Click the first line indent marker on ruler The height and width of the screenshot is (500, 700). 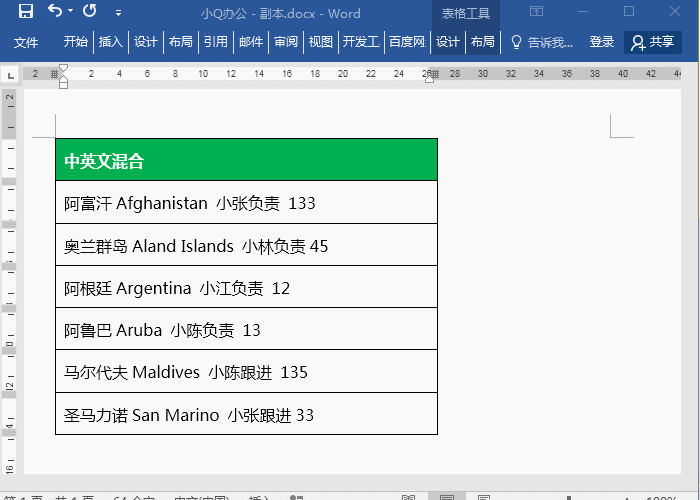tap(63, 68)
